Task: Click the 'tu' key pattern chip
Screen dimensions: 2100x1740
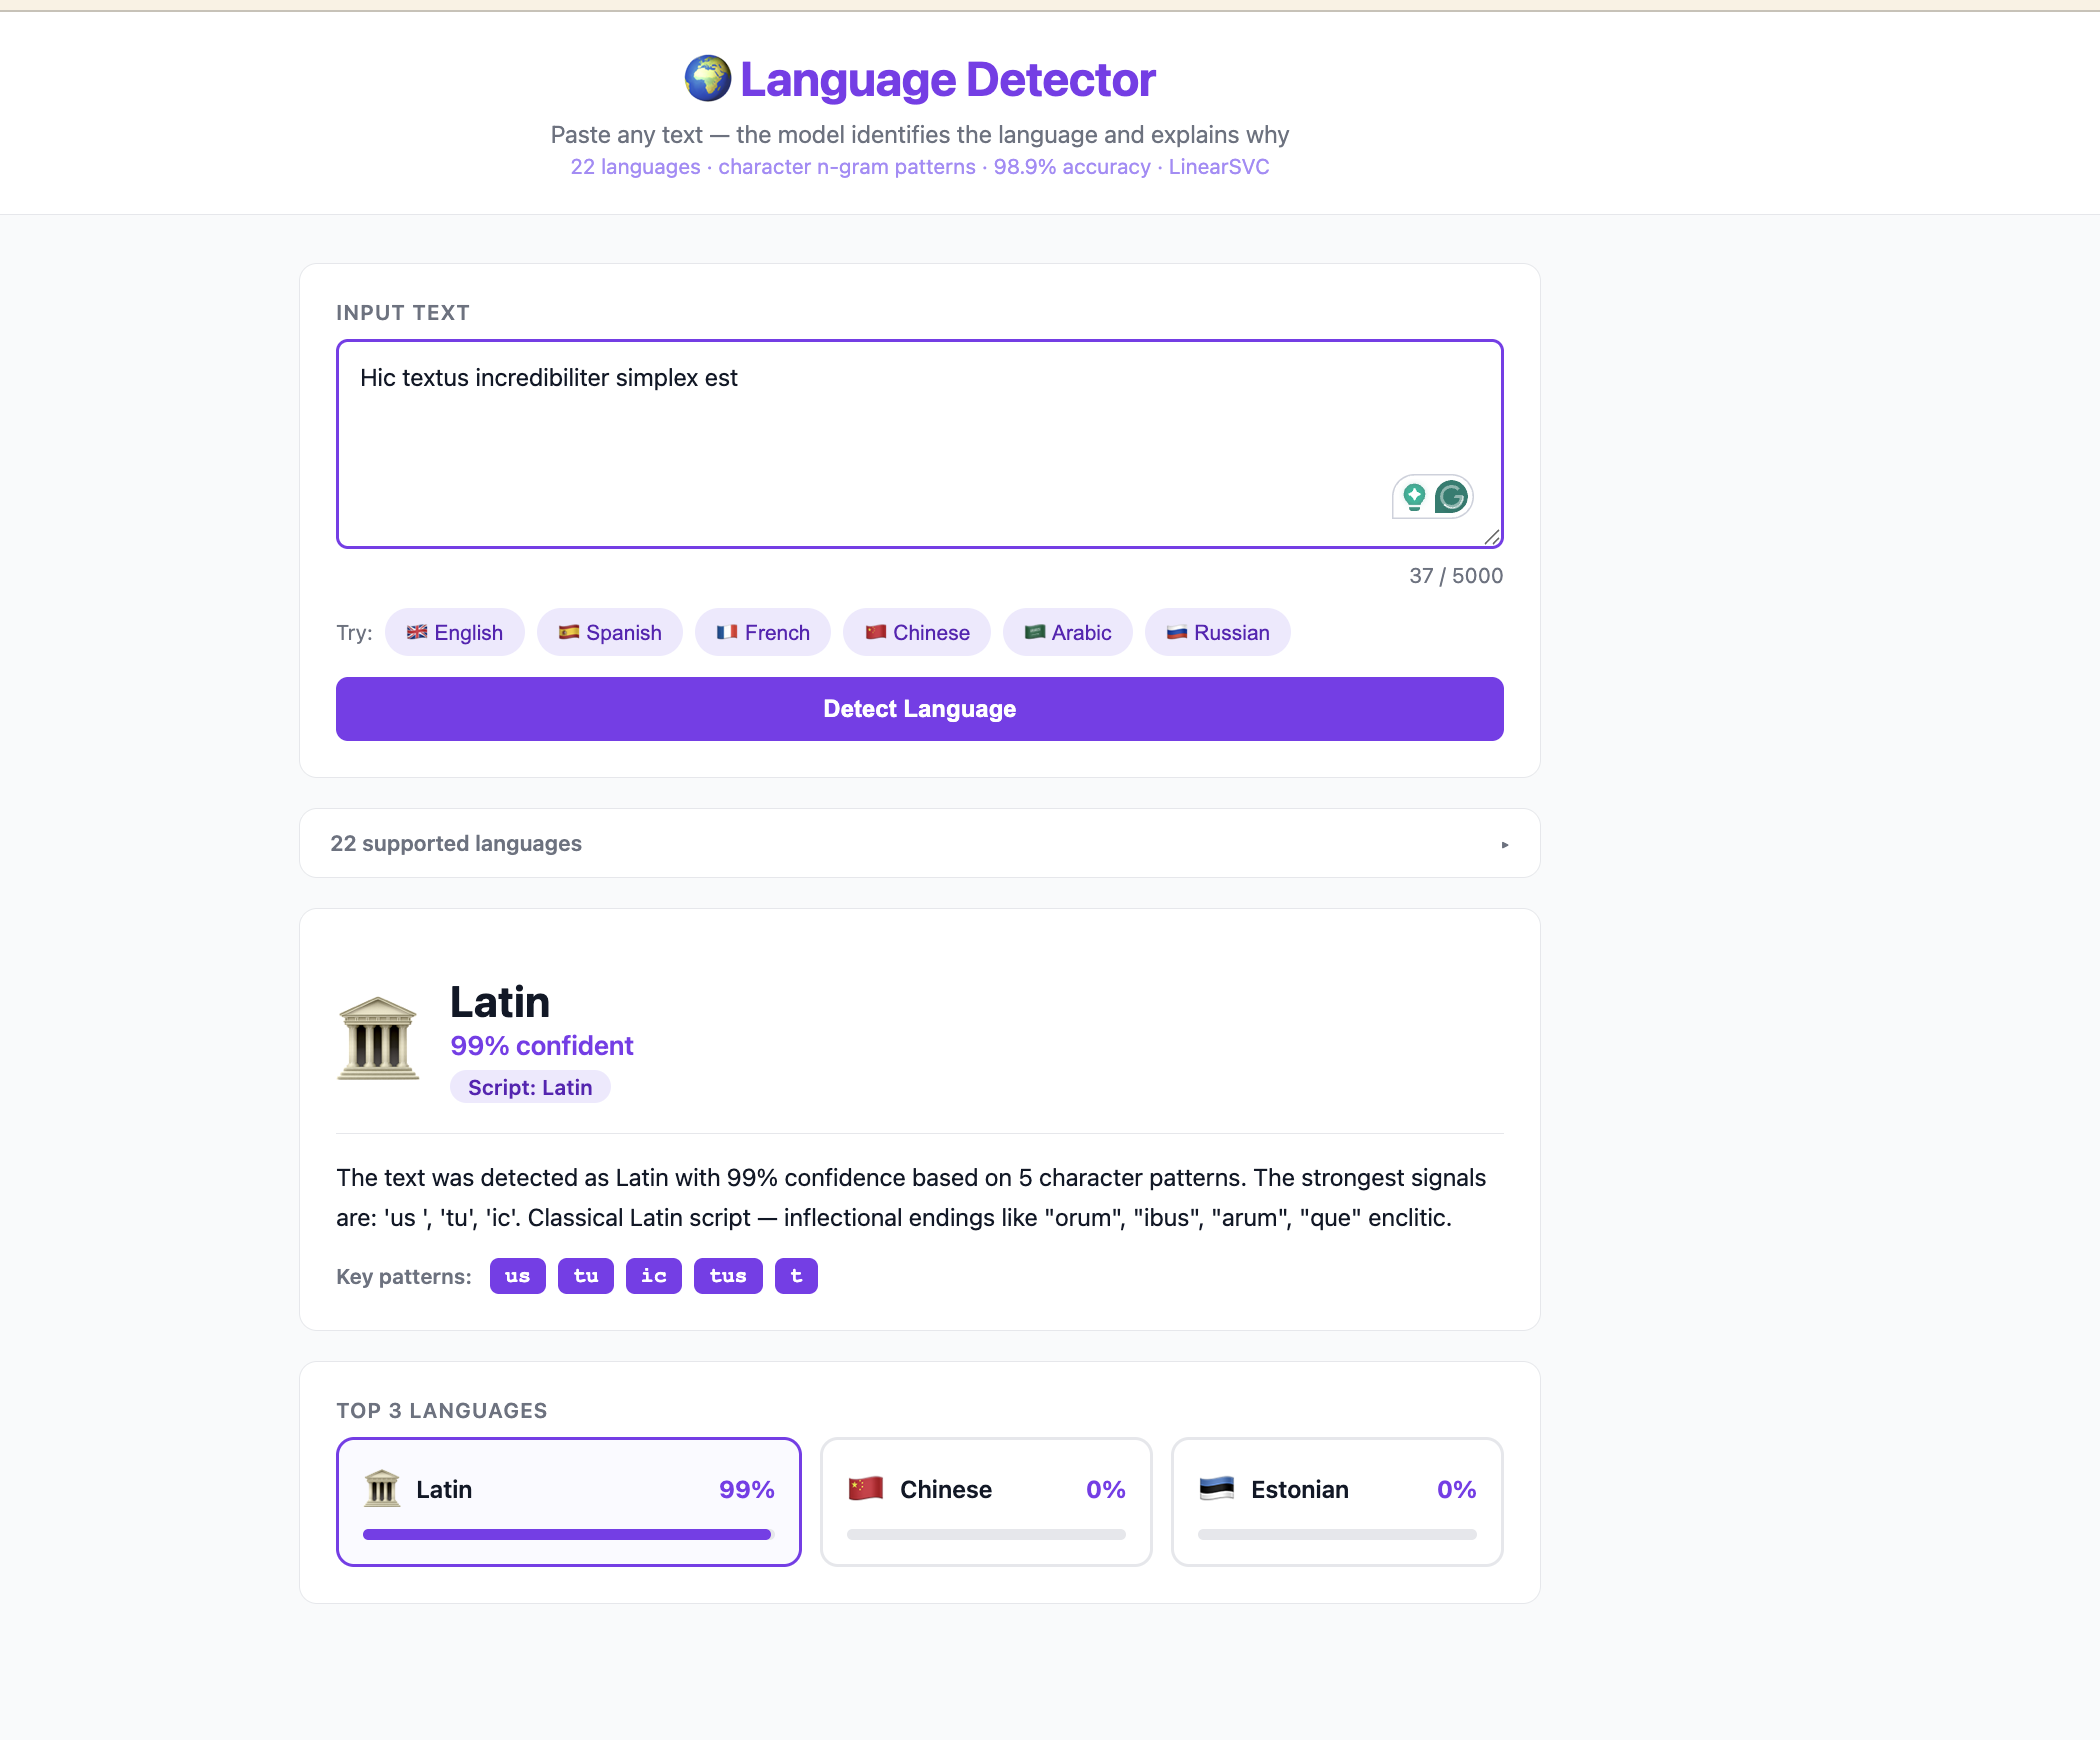Action: 586,1276
